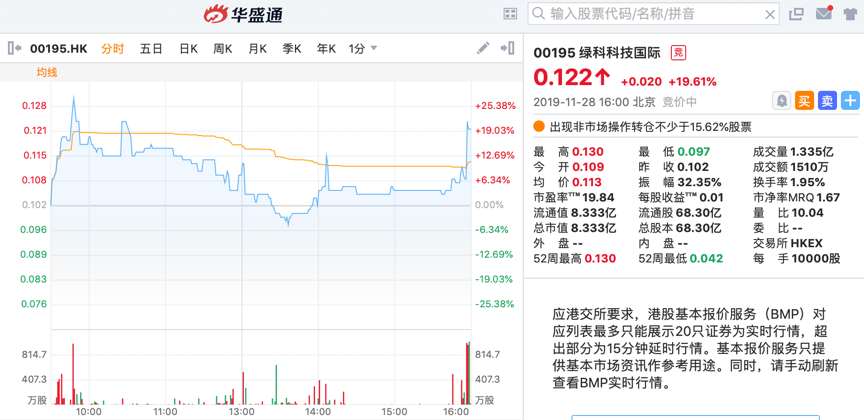This screenshot has height=420, width=864.
Task: Open the pop-out window icon
Action: pos(796,14)
